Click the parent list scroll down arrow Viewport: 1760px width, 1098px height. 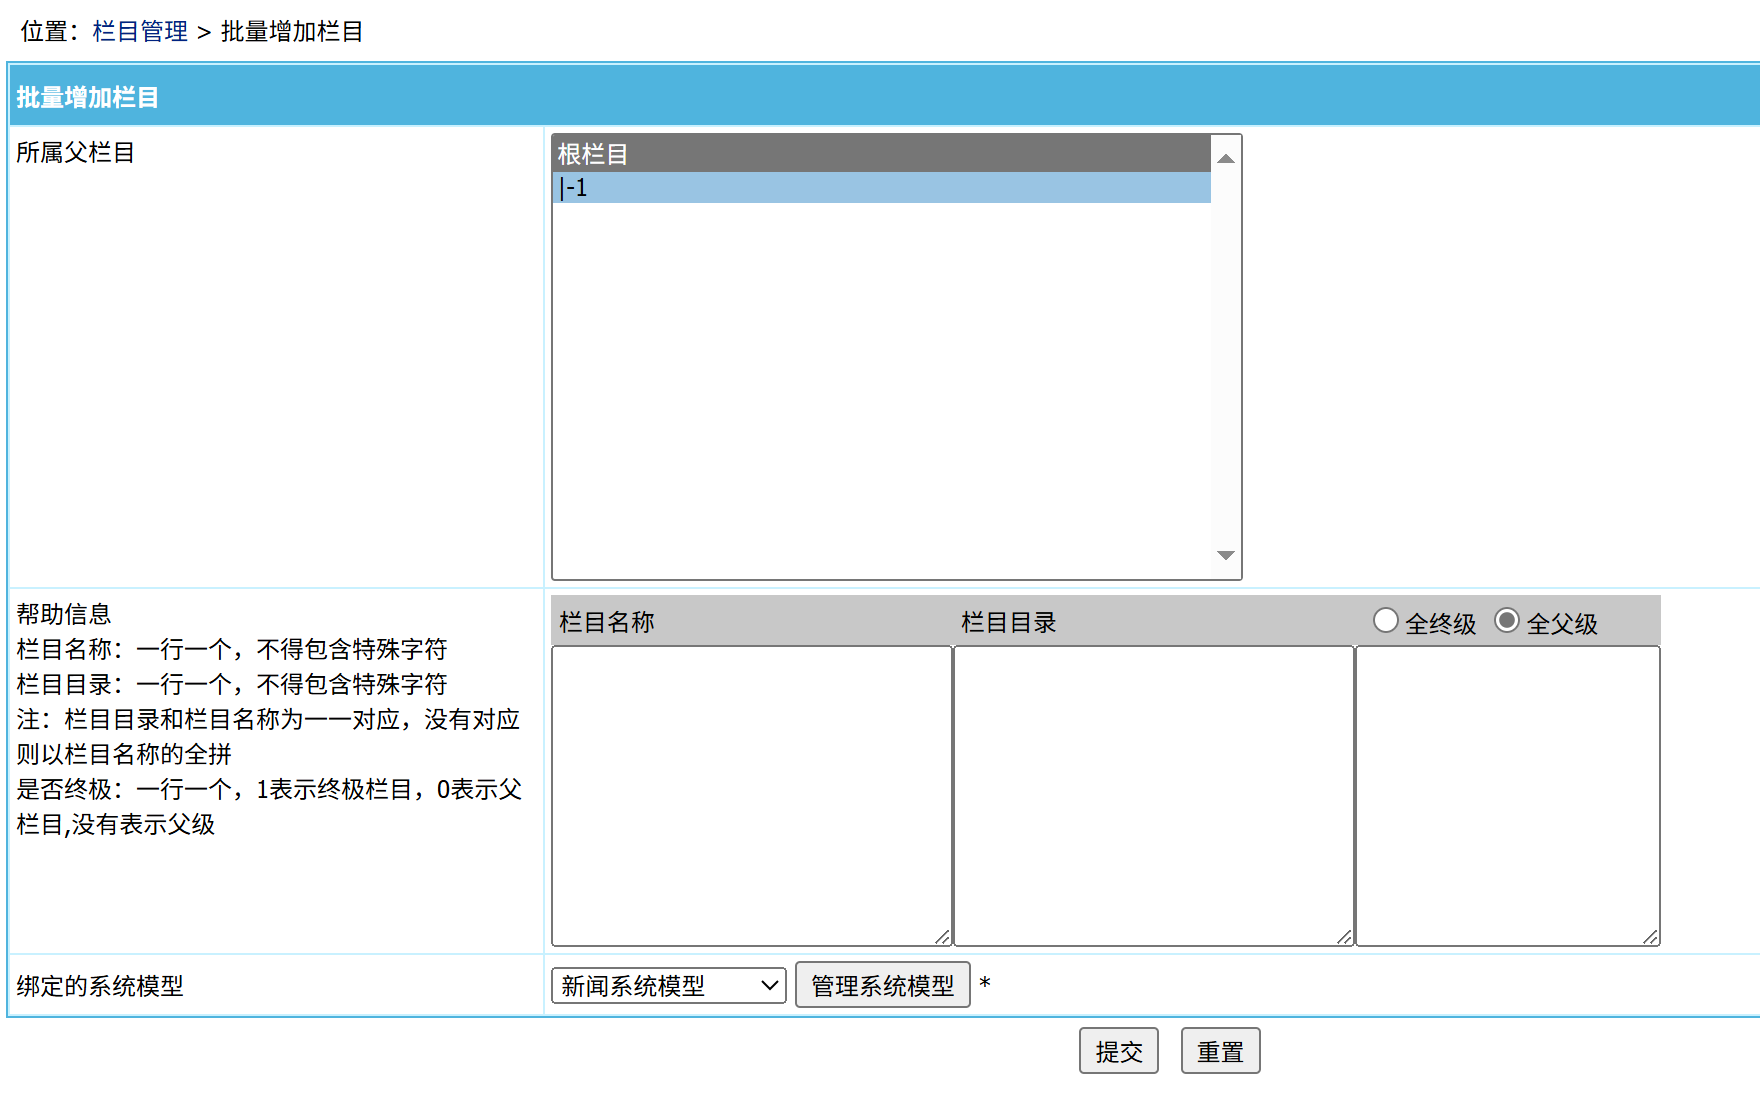pos(1225,555)
